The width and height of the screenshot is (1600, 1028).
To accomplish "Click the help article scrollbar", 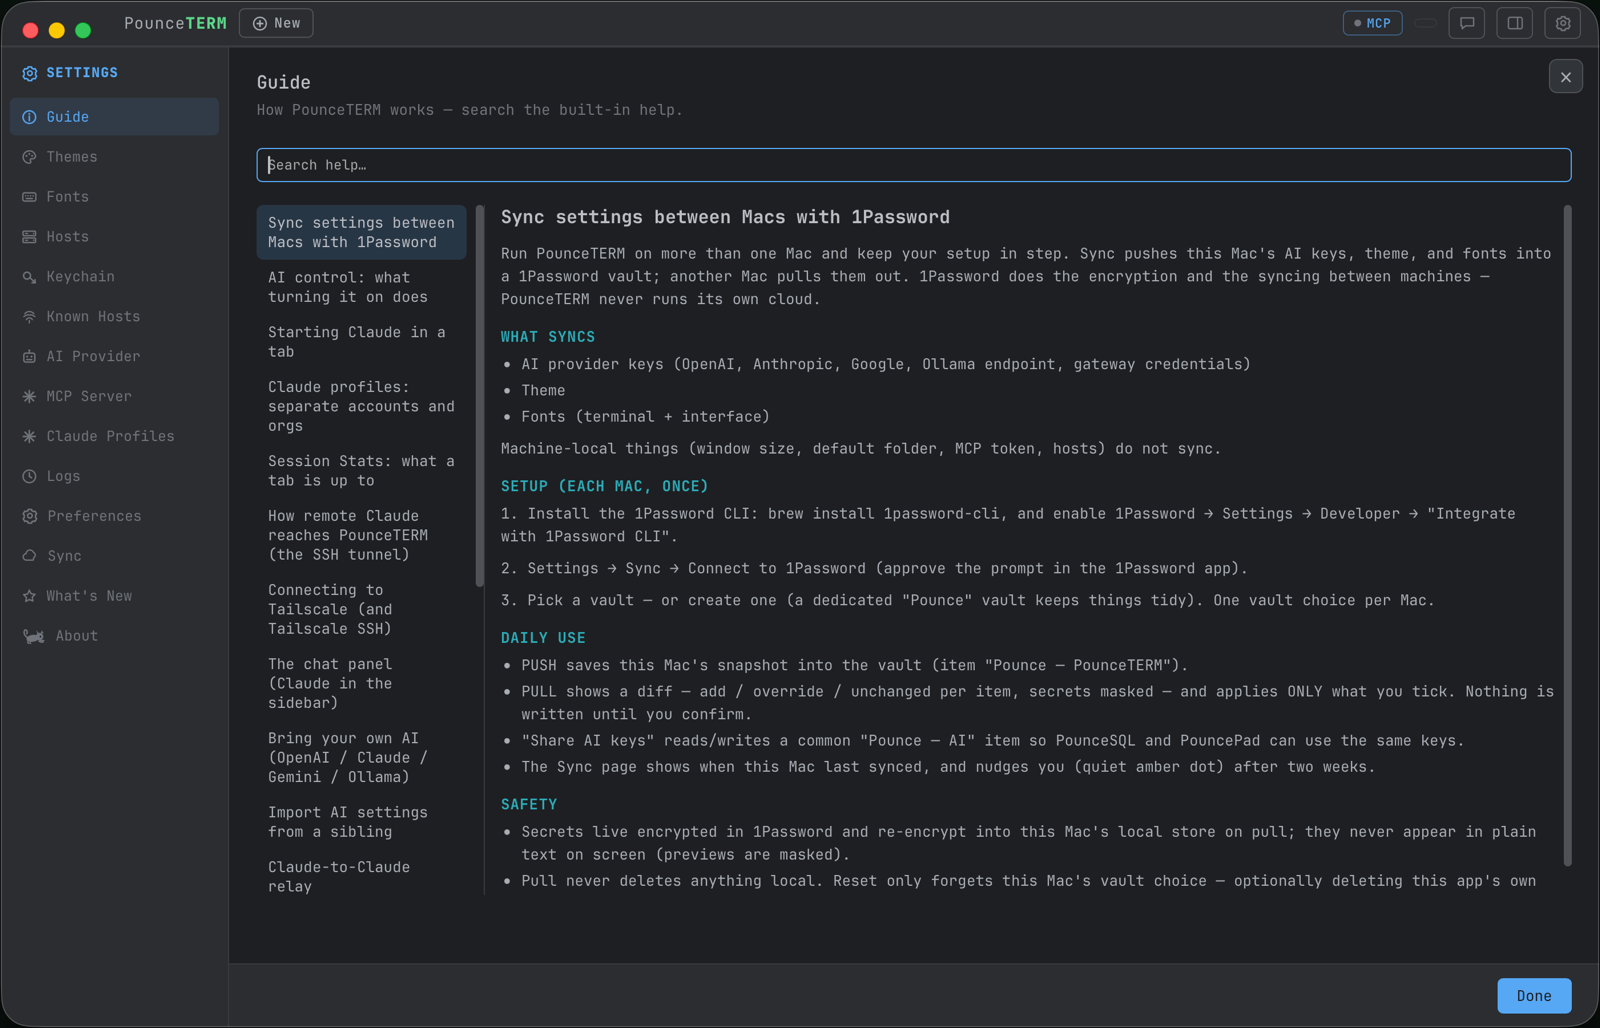I will (x=1567, y=535).
